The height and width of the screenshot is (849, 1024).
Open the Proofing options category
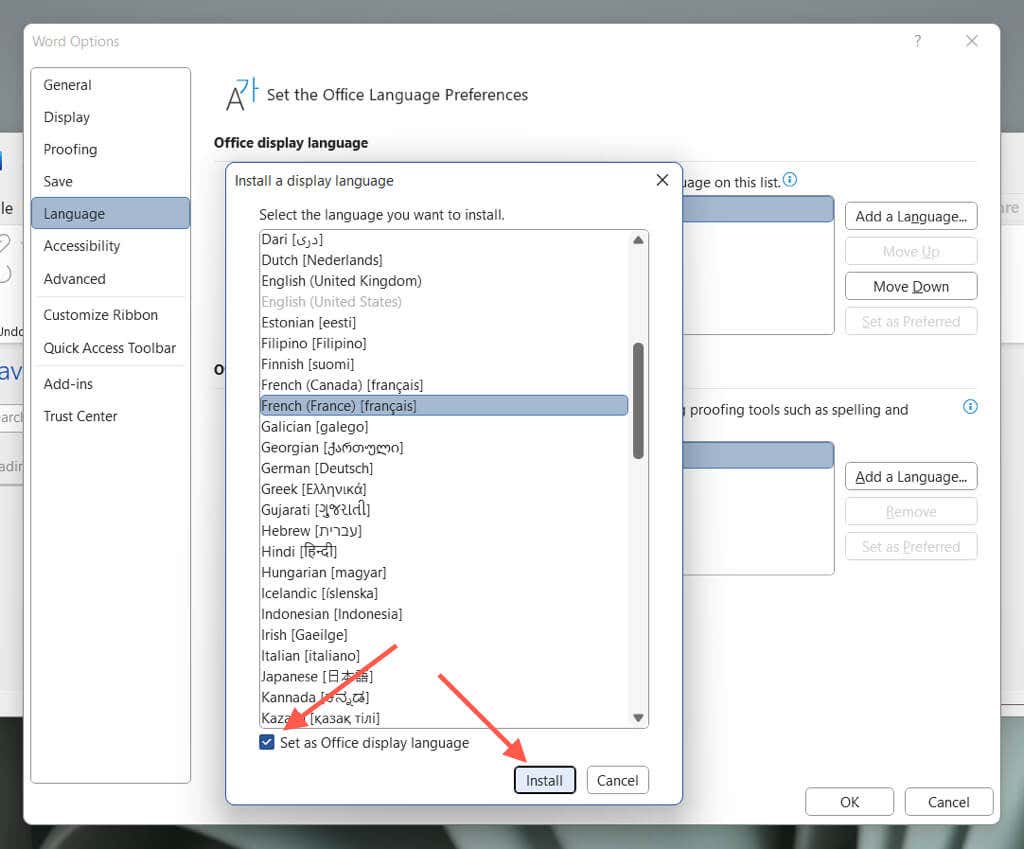tap(110, 150)
